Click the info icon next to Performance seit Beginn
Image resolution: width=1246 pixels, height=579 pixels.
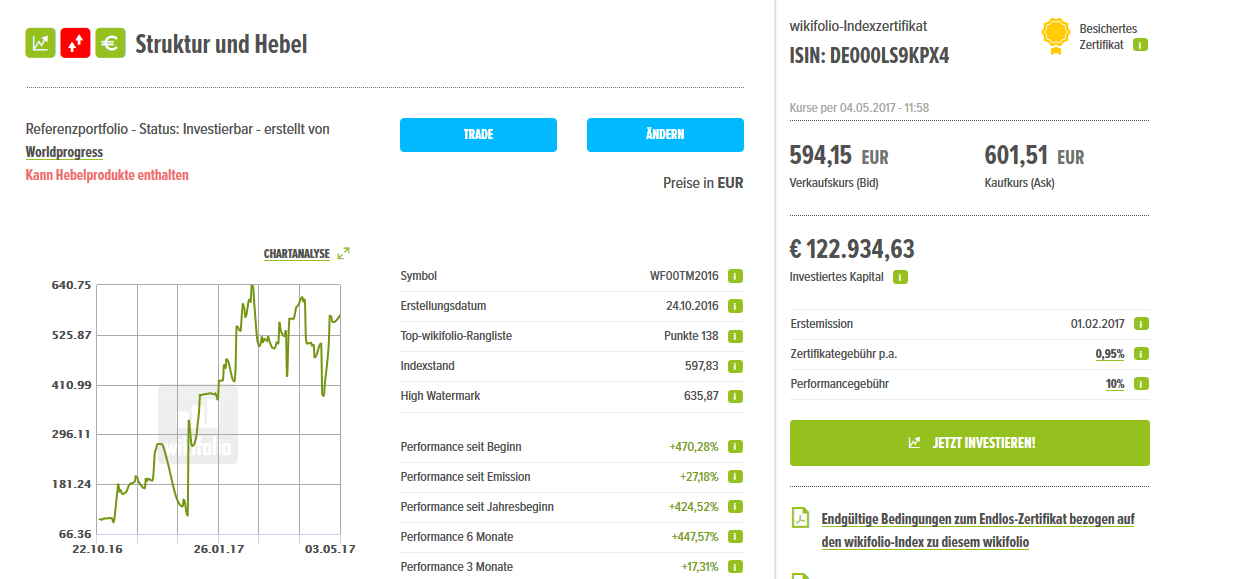coord(735,447)
